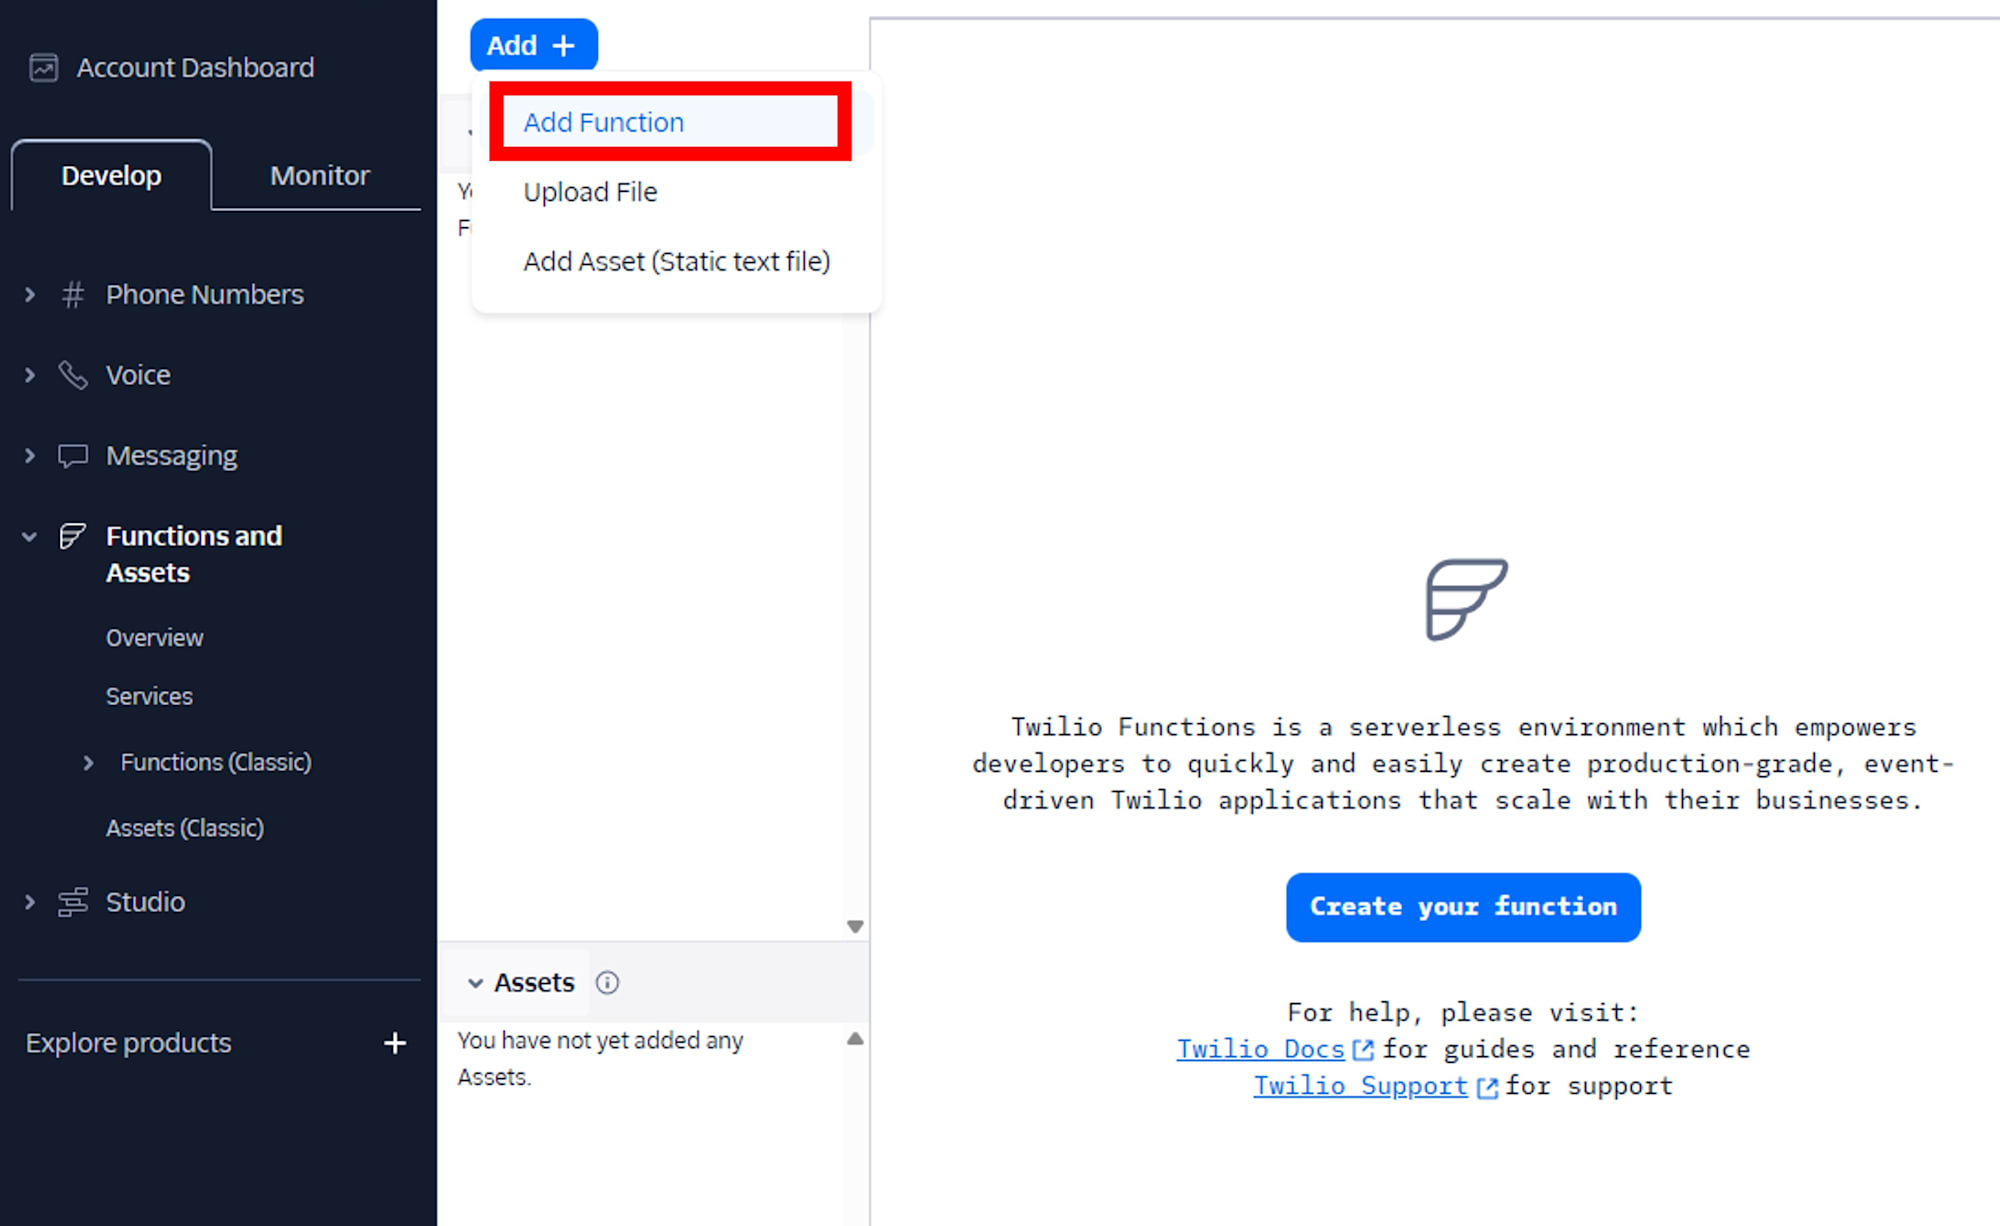
Task: Click the info icon next to Assets
Action: coord(607,983)
